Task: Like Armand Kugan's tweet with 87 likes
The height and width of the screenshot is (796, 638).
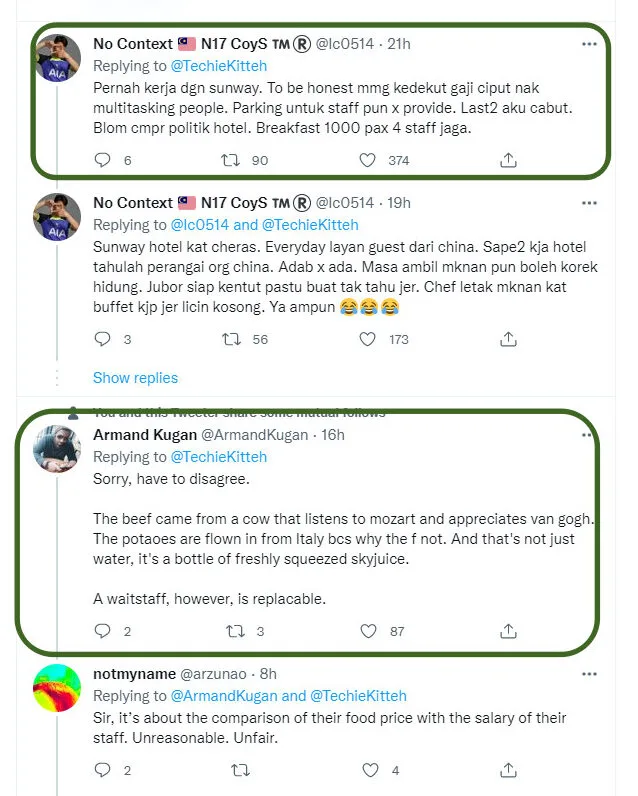Action: click(x=367, y=631)
